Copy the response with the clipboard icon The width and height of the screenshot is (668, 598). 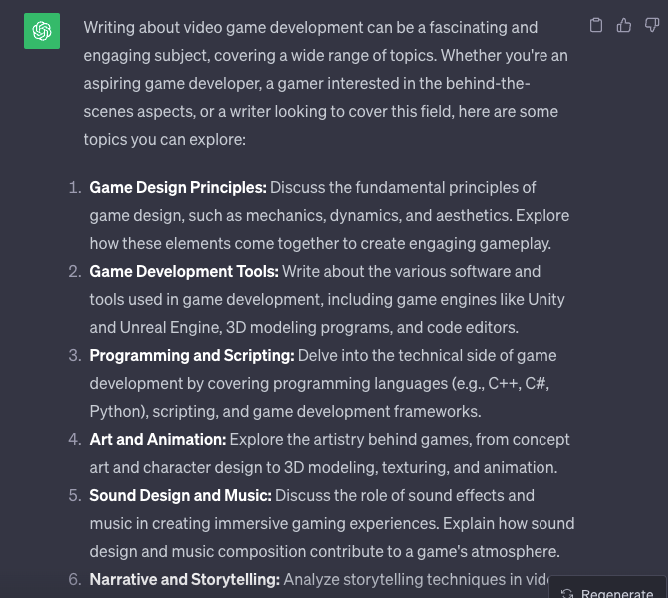pyautogui.click(x=596, y=25)
